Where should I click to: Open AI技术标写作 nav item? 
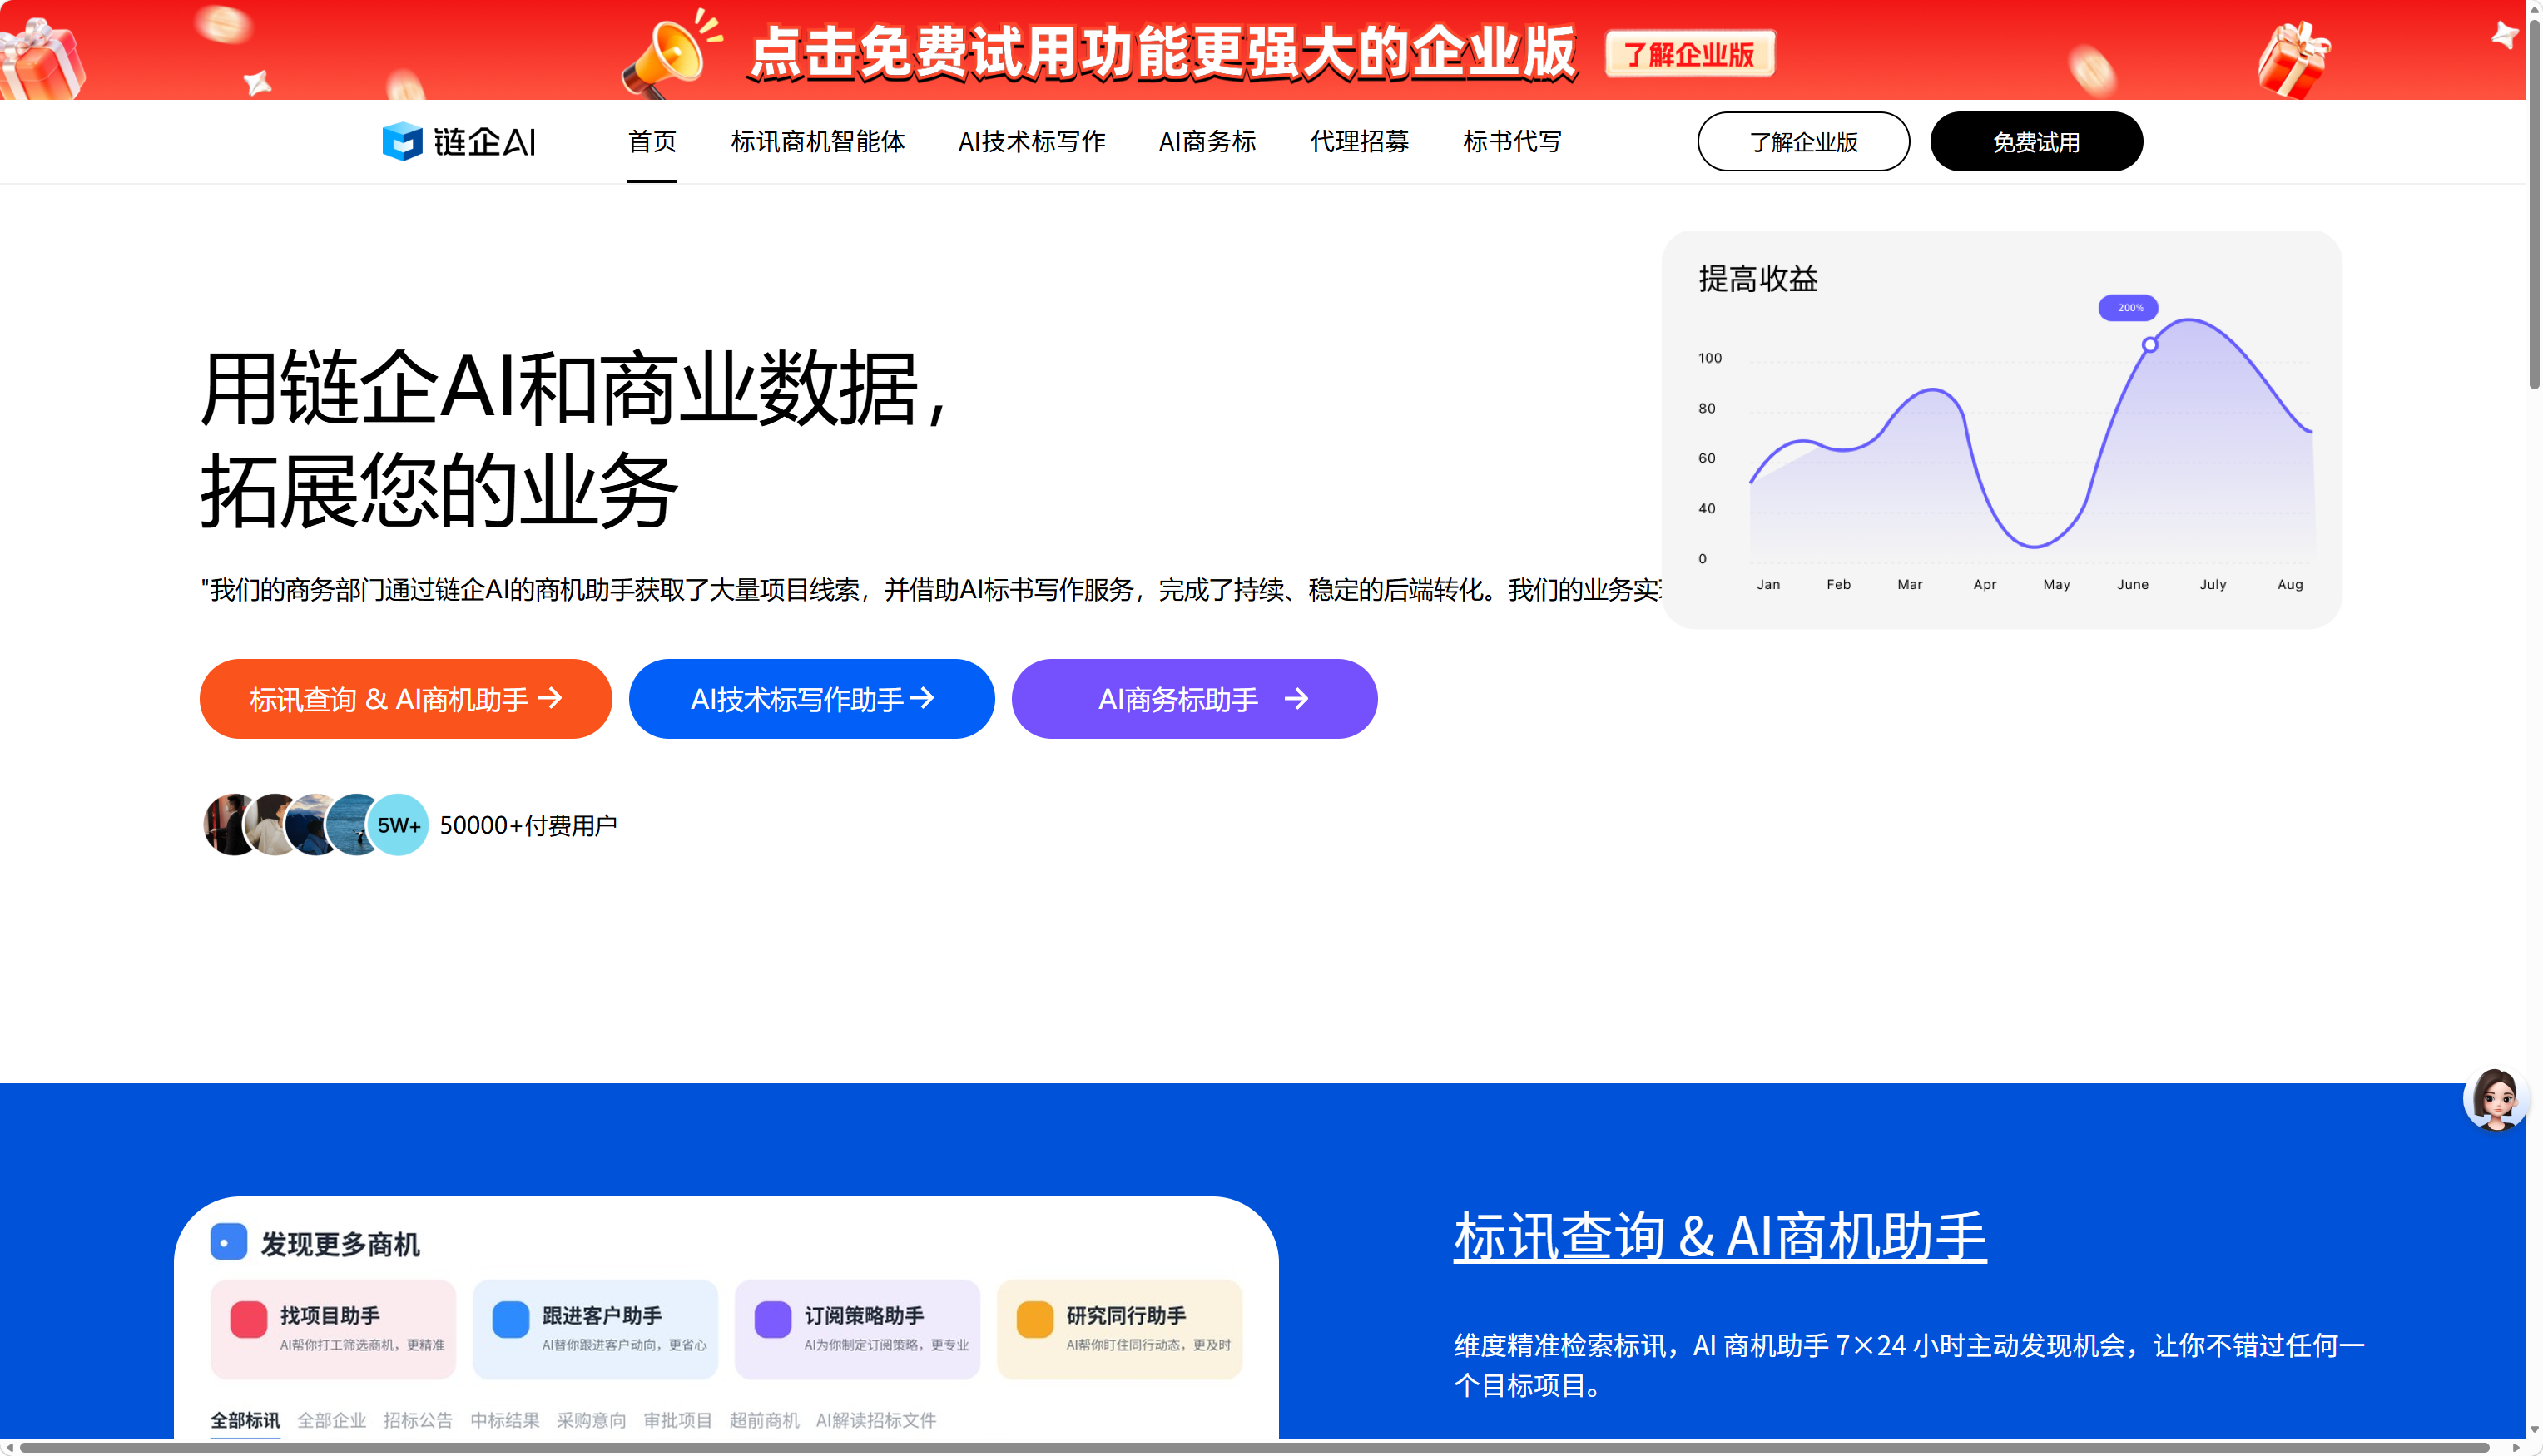tap(1031, 141)
